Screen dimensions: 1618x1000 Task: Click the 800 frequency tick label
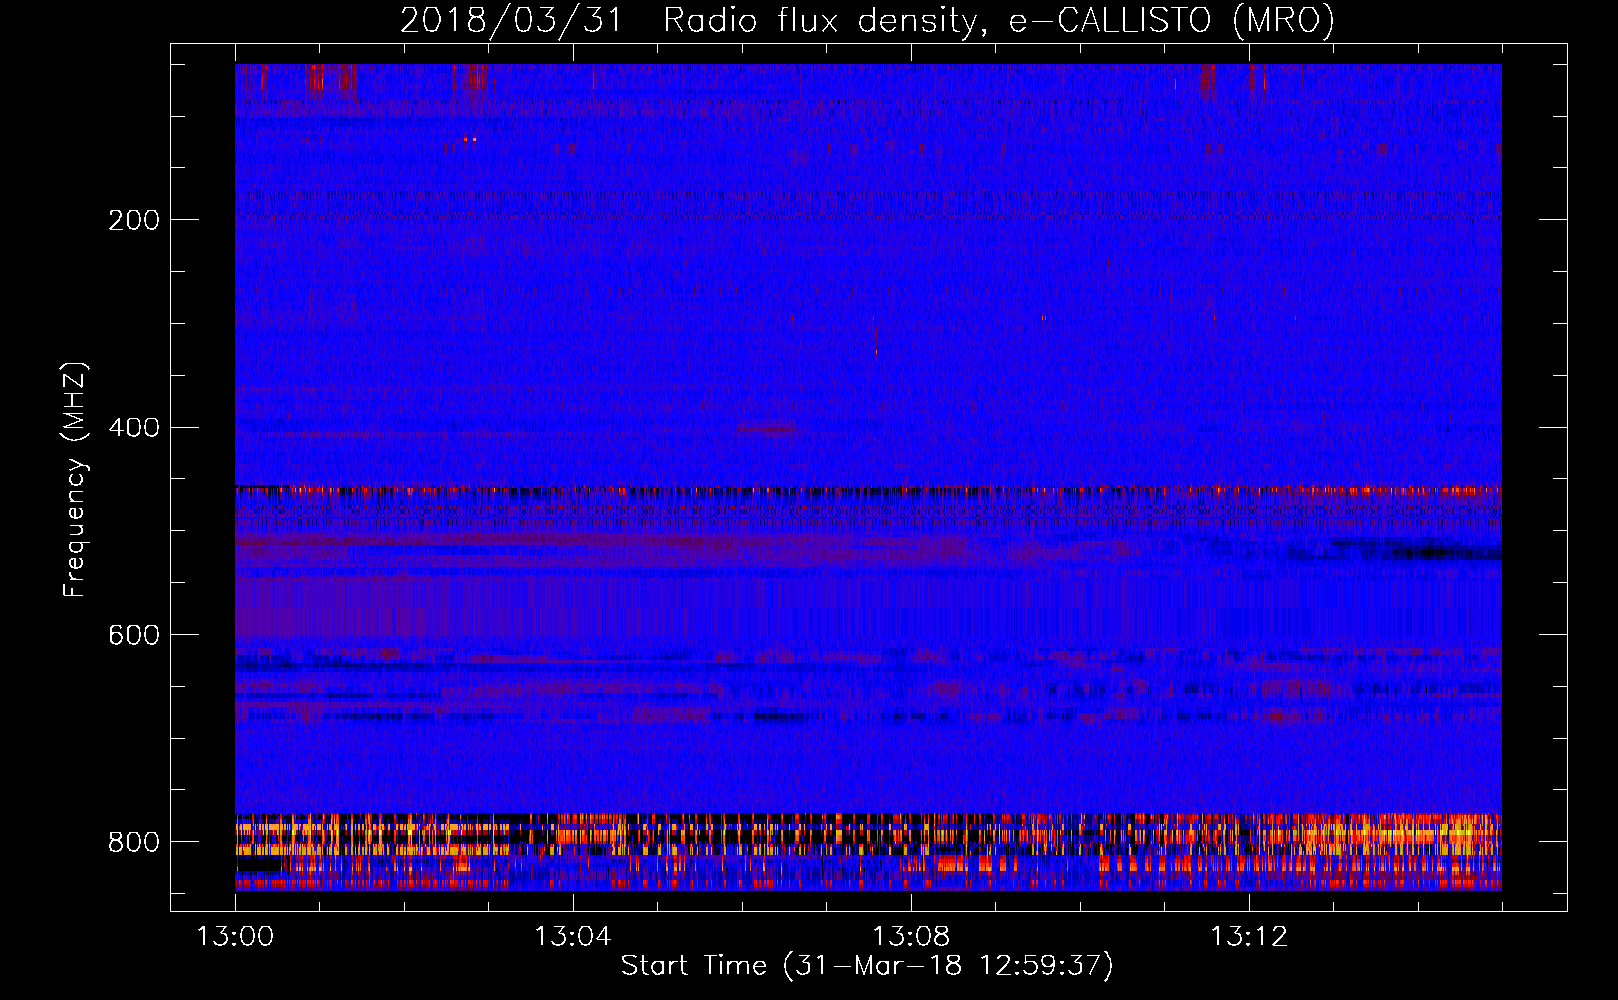(x=133, y=842)
